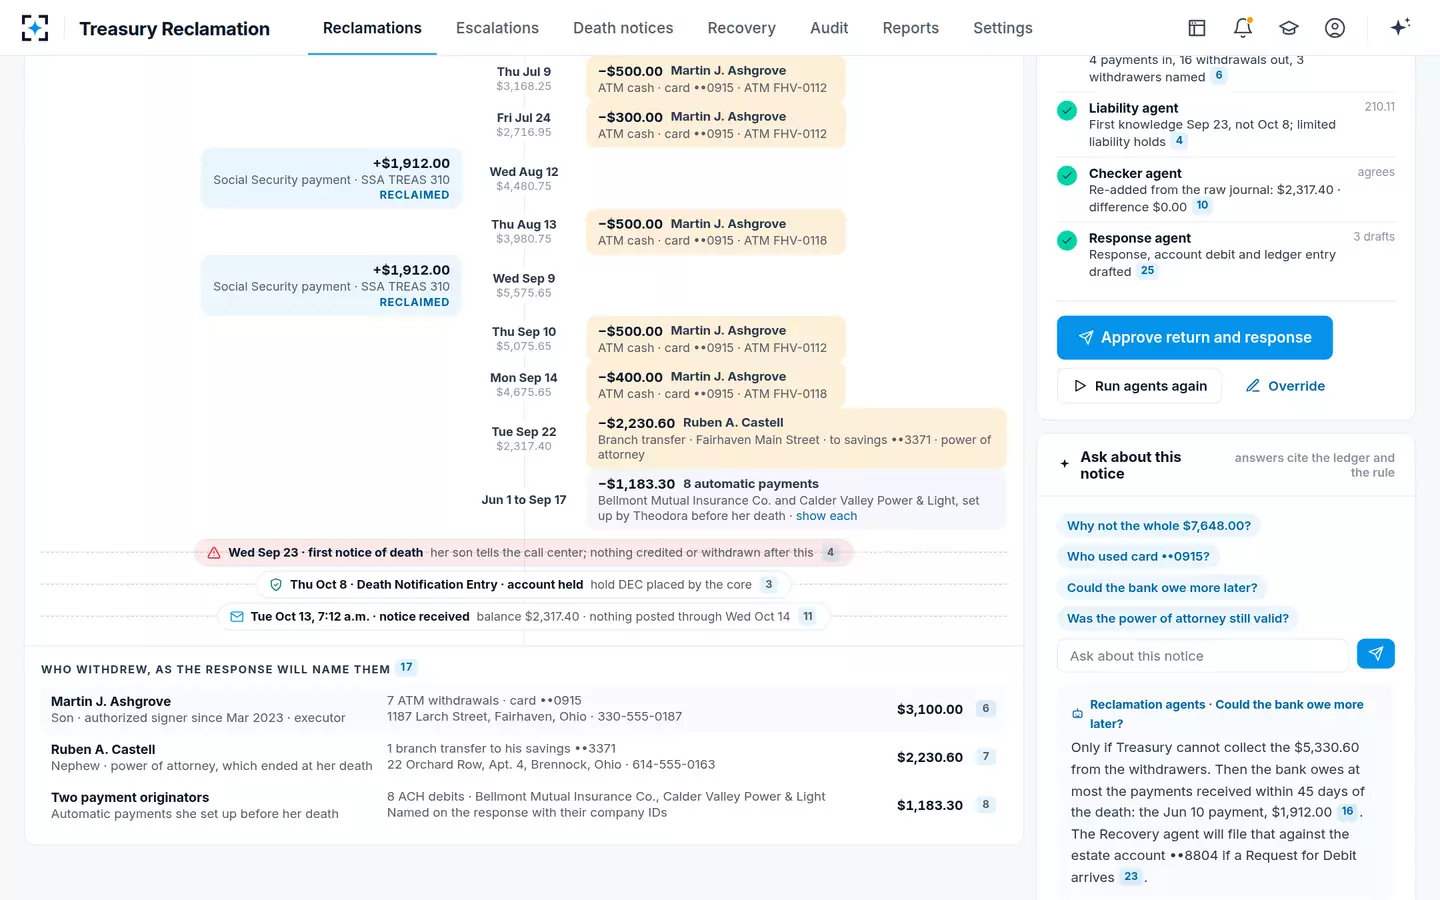Viewport: 1440px width, 900px height.
Task: Click the envelope icon on notice received
Action: pyautogui.click(x=237, y=617)
